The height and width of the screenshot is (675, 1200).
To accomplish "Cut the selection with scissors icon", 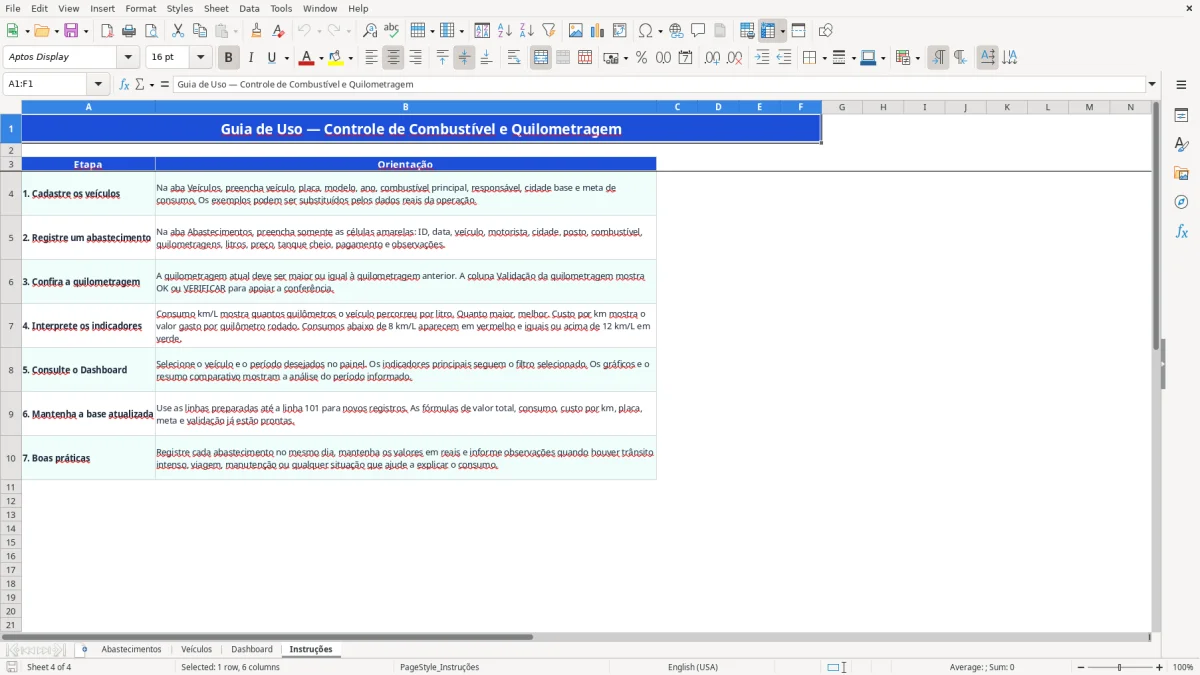I will click(178, 31).
